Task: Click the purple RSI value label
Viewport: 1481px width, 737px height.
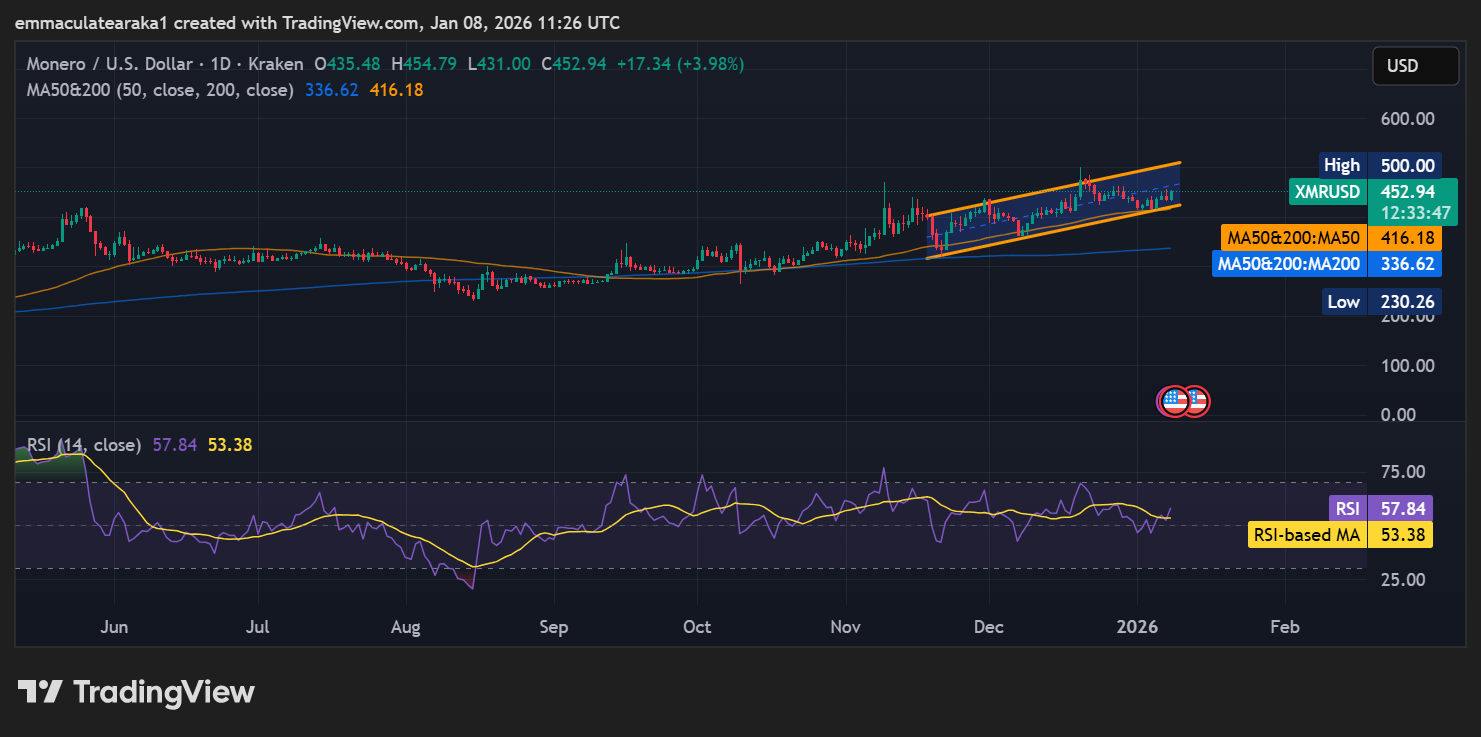Action: tap(1347, 508)
